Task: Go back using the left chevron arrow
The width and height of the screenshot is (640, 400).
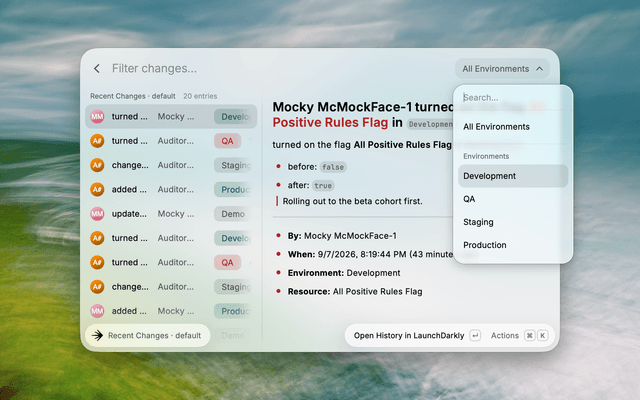Action: point(97,69)
